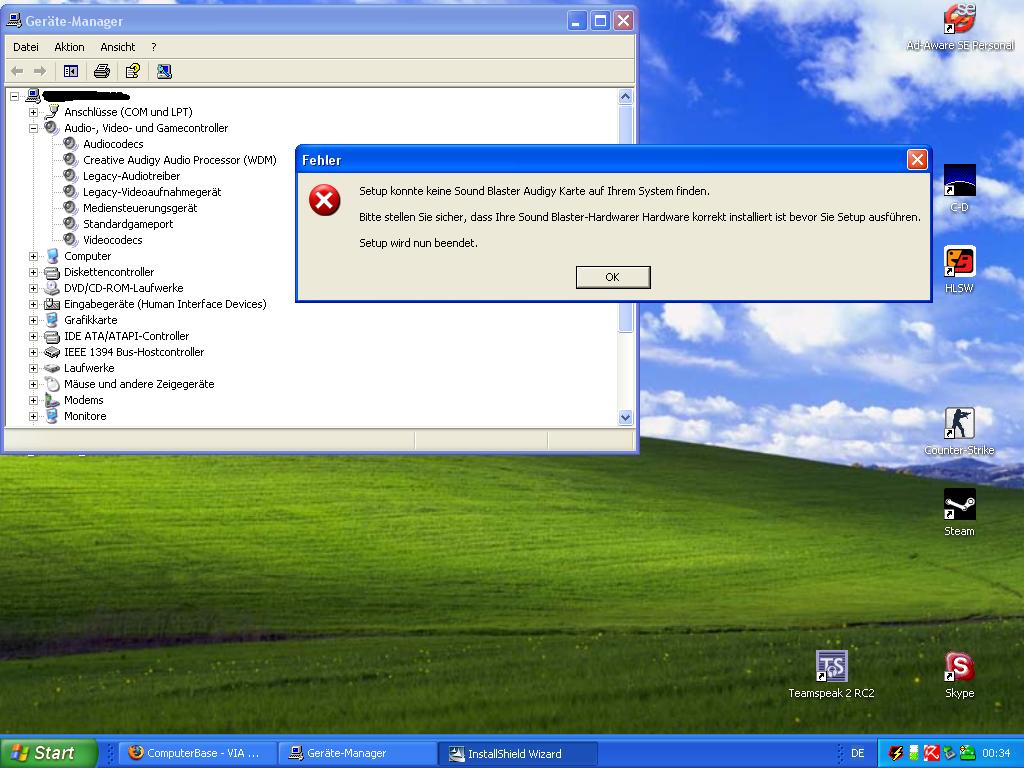Image resolution: width=1024 pixels, height=768 pixels.
Task: Click the device tree scroll down arrow
Action: pos(625,417)
